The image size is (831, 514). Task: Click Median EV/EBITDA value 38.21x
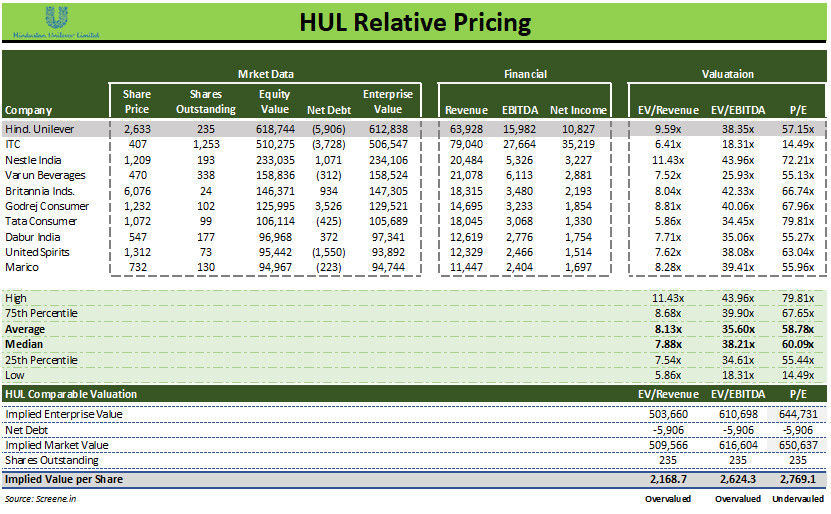(738, 344)
